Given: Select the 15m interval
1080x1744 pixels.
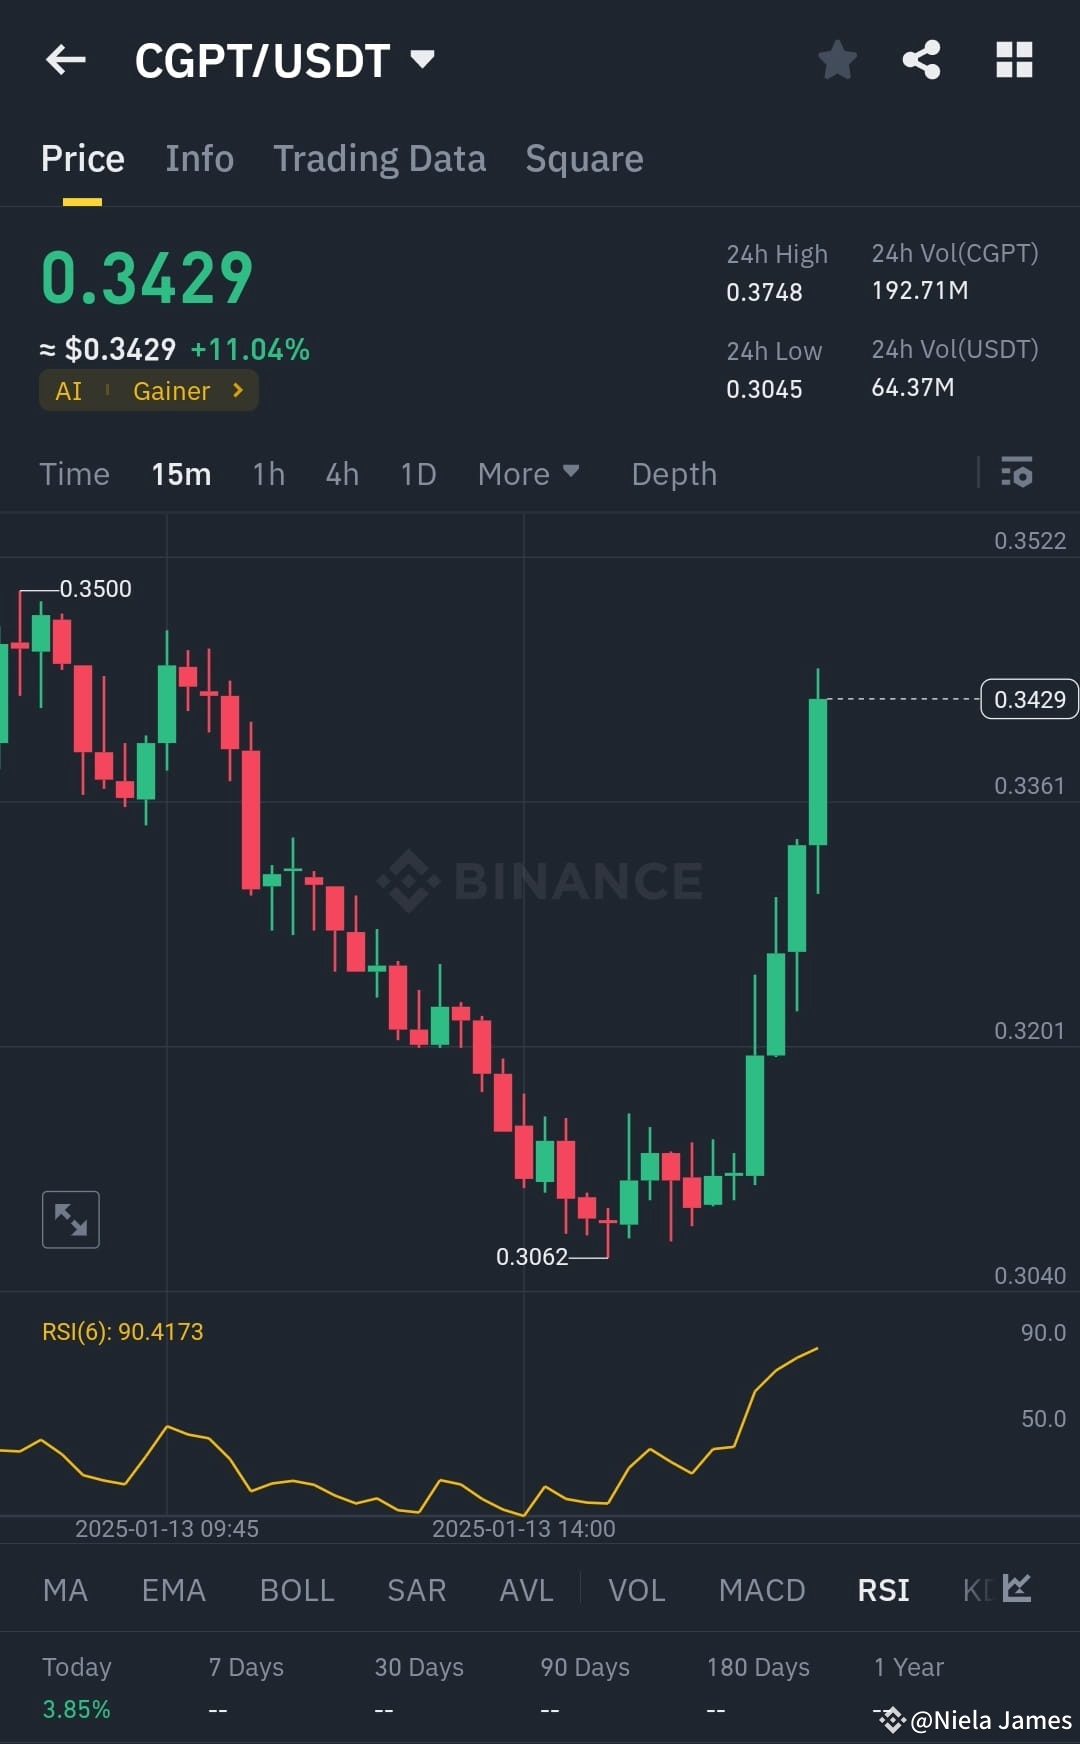Looking at the screenshot, I should (181, 474).
